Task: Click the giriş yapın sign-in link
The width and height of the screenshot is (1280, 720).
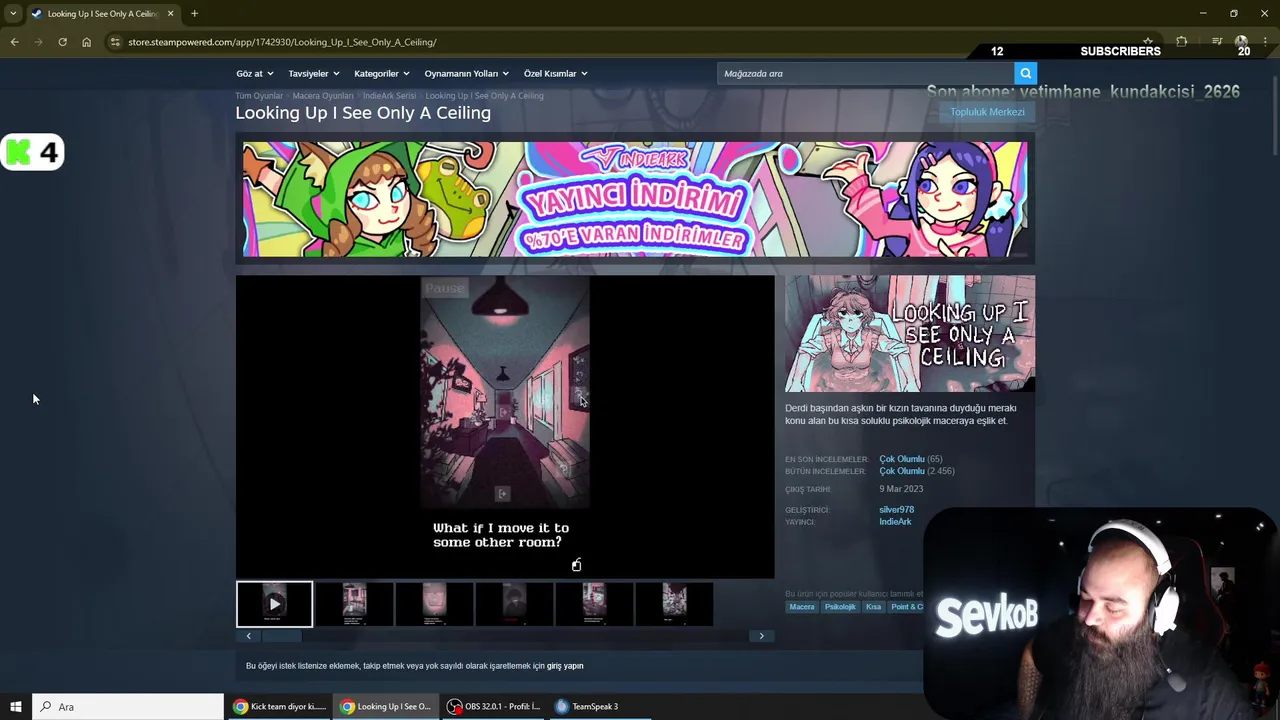Action: pos(565,666)
